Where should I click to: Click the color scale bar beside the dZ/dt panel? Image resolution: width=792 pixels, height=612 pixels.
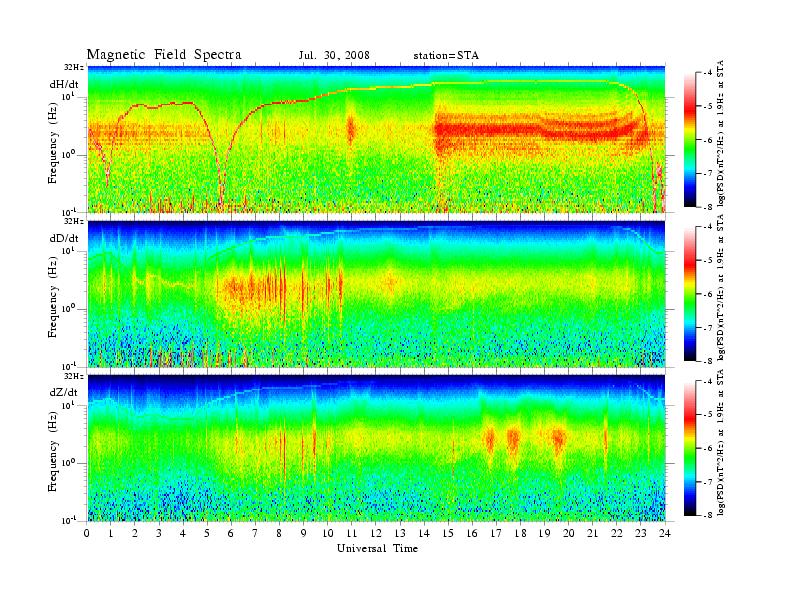tap(690, 448)
